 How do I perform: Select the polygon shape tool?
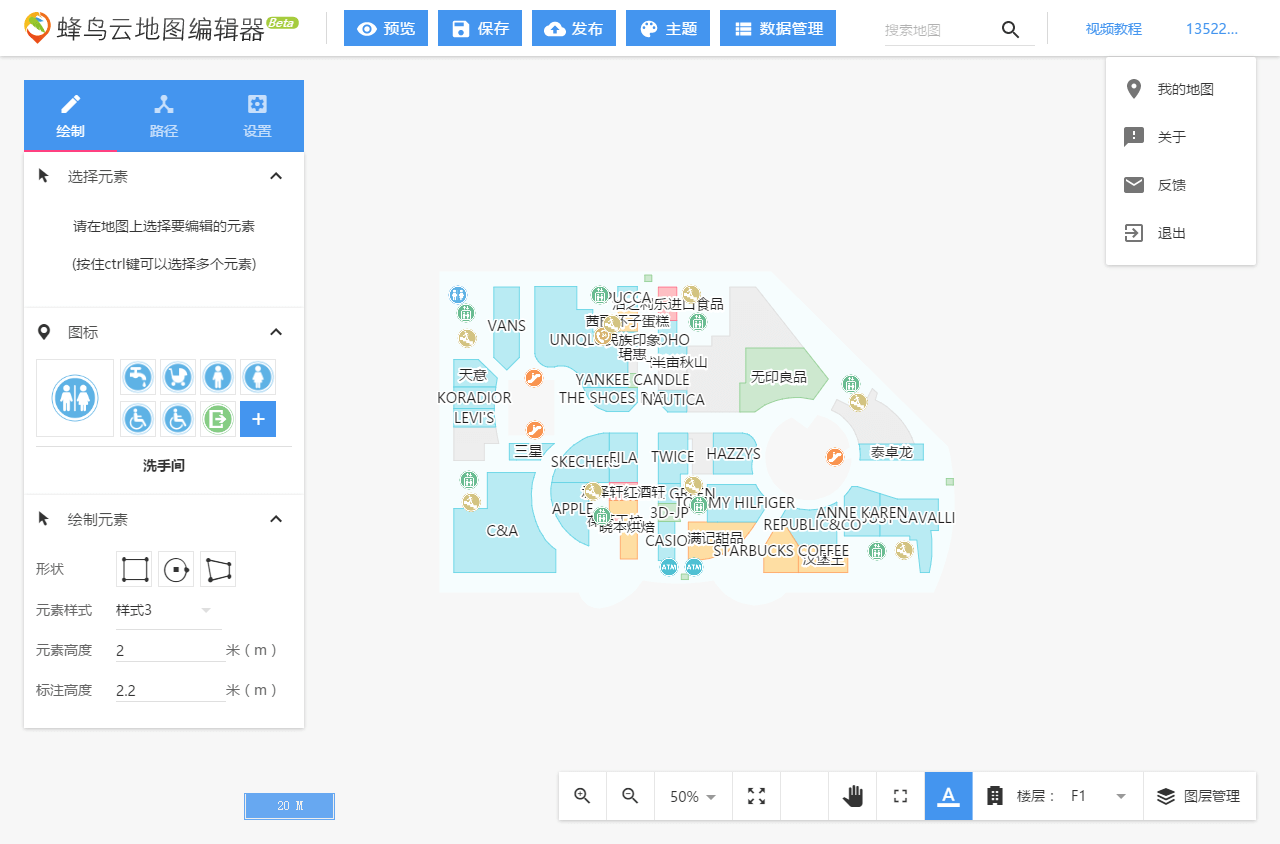(218, 569)
